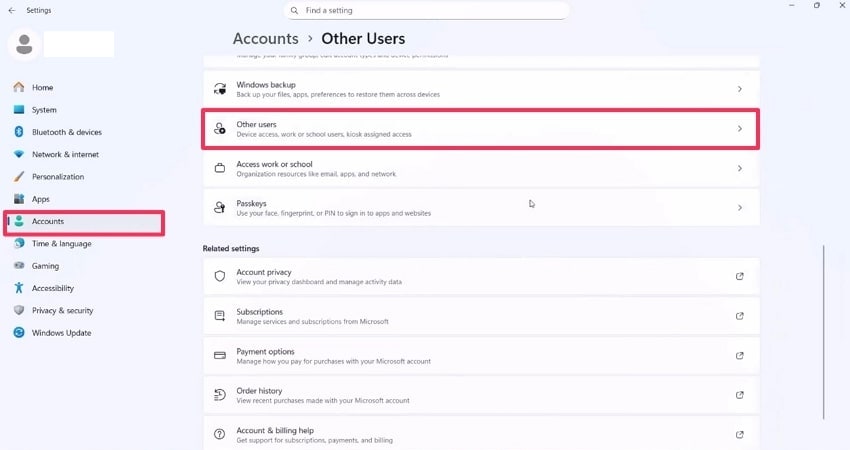Click the Subscriptions title text

click(259, 312)
